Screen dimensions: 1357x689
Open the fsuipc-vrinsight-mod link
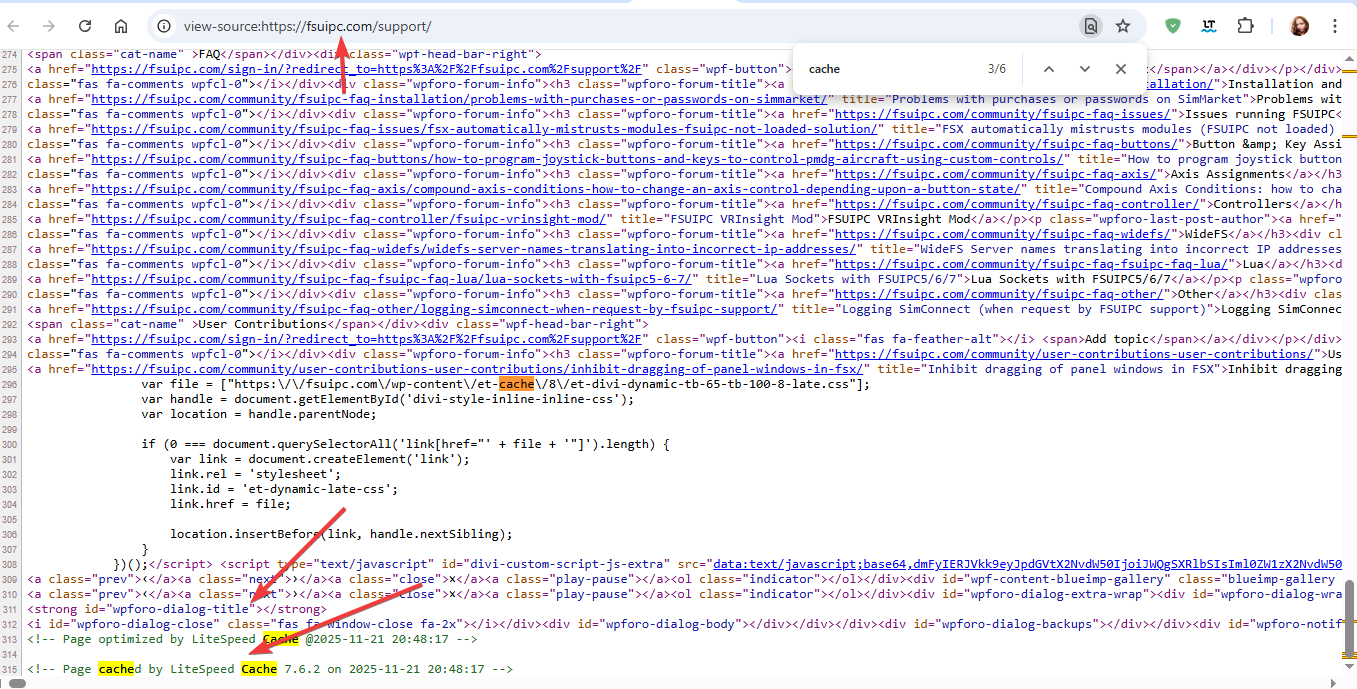(x=349, y=219)
